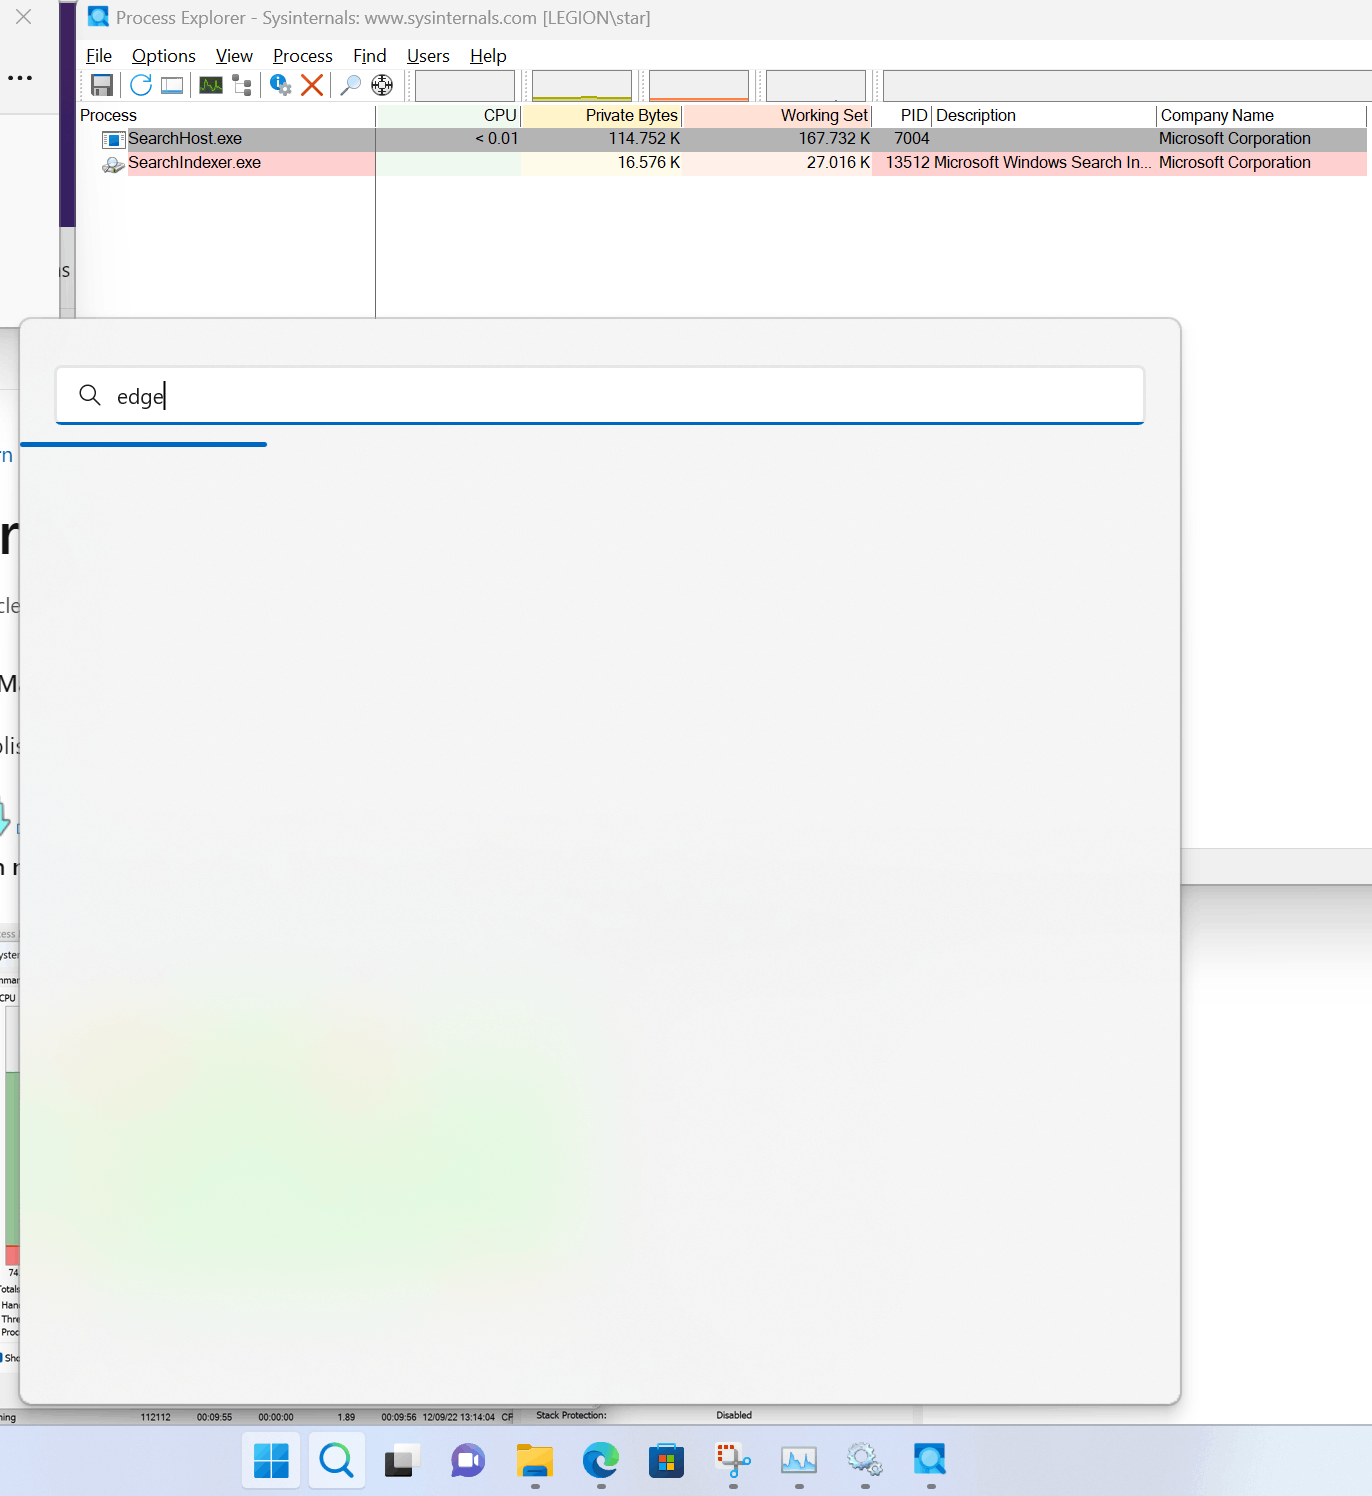Click the red X Kill Process icon

[x=312, y=85]
